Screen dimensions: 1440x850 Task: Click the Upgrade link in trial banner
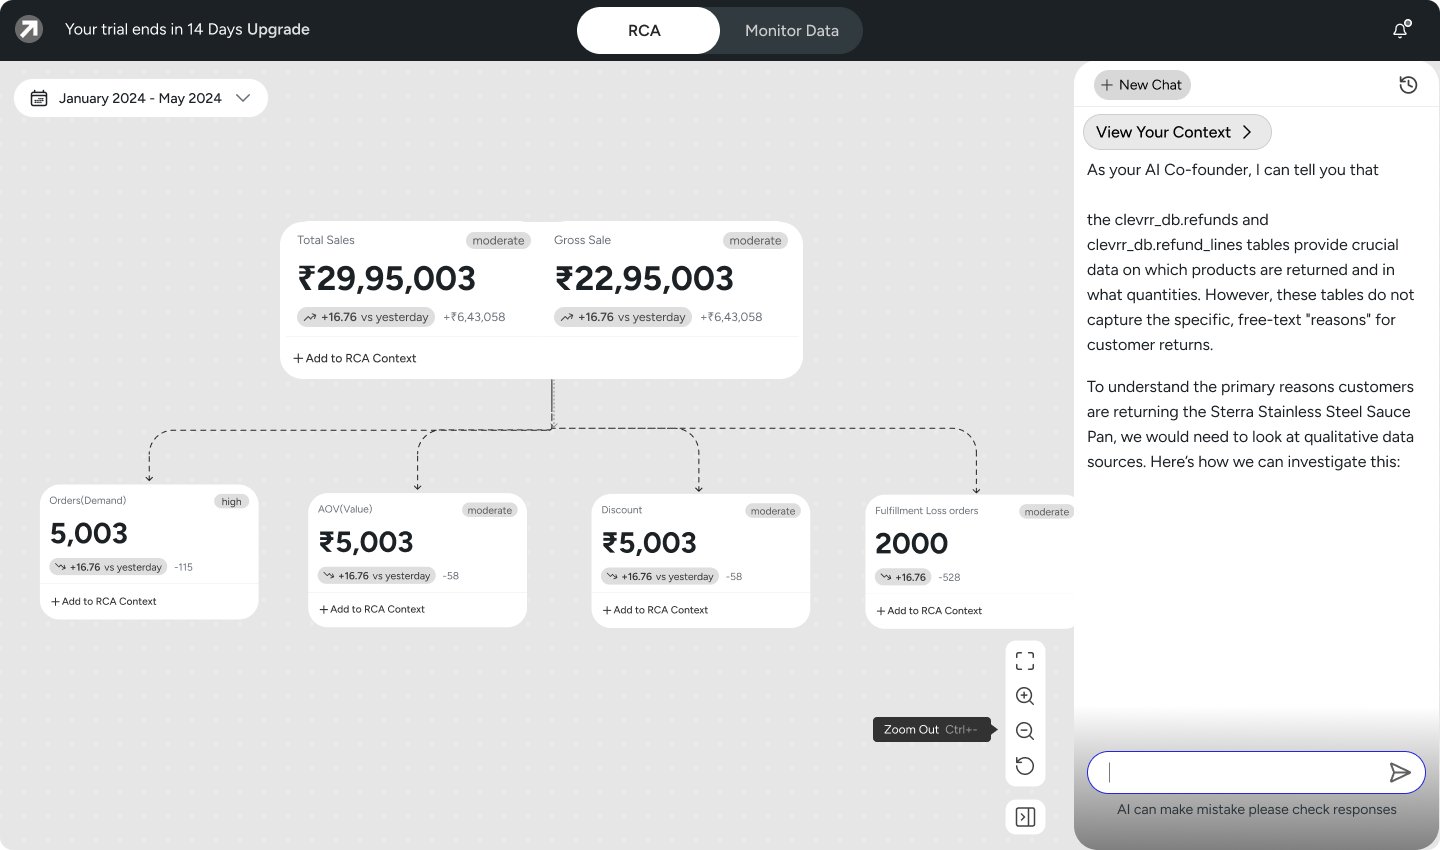coord(278,29)
